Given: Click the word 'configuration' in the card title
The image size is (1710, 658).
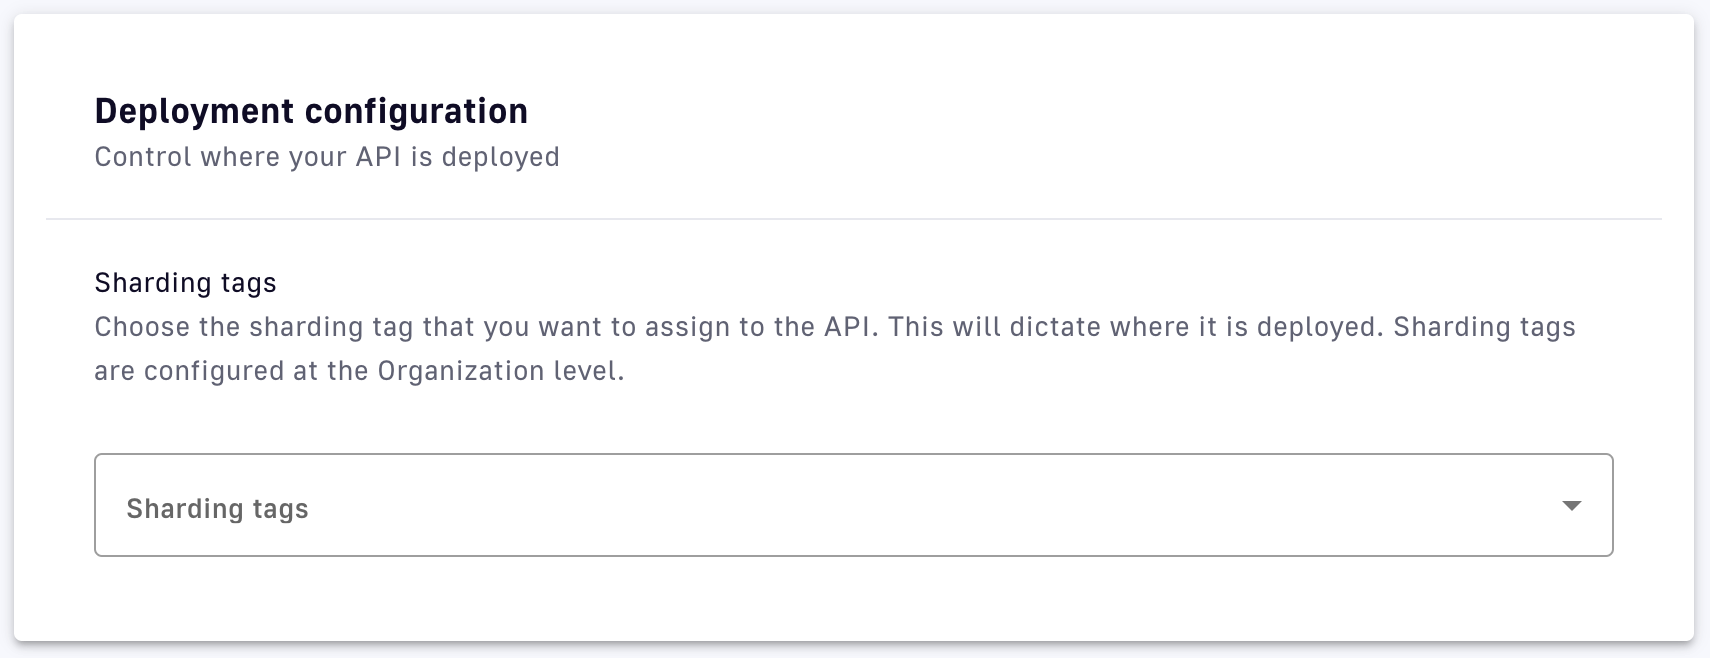Looking at the screenshot, I should (x=416, y=111).
